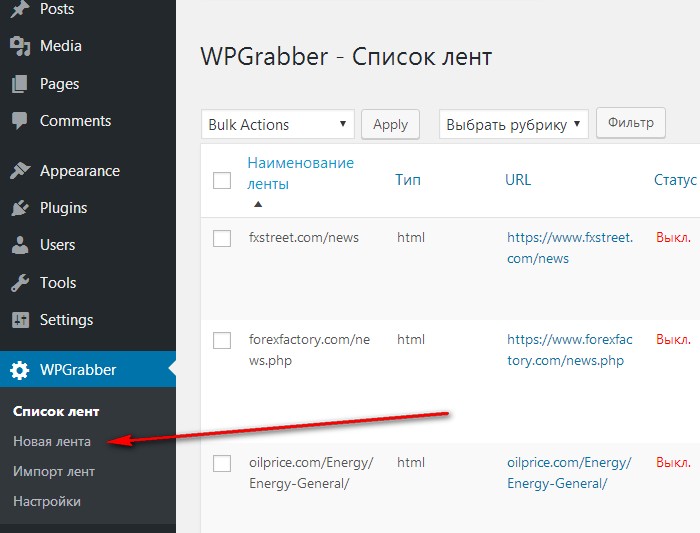Screen dimensions: 700x533
Task: Click the Tools wrench icon
Action: (20, 283)
